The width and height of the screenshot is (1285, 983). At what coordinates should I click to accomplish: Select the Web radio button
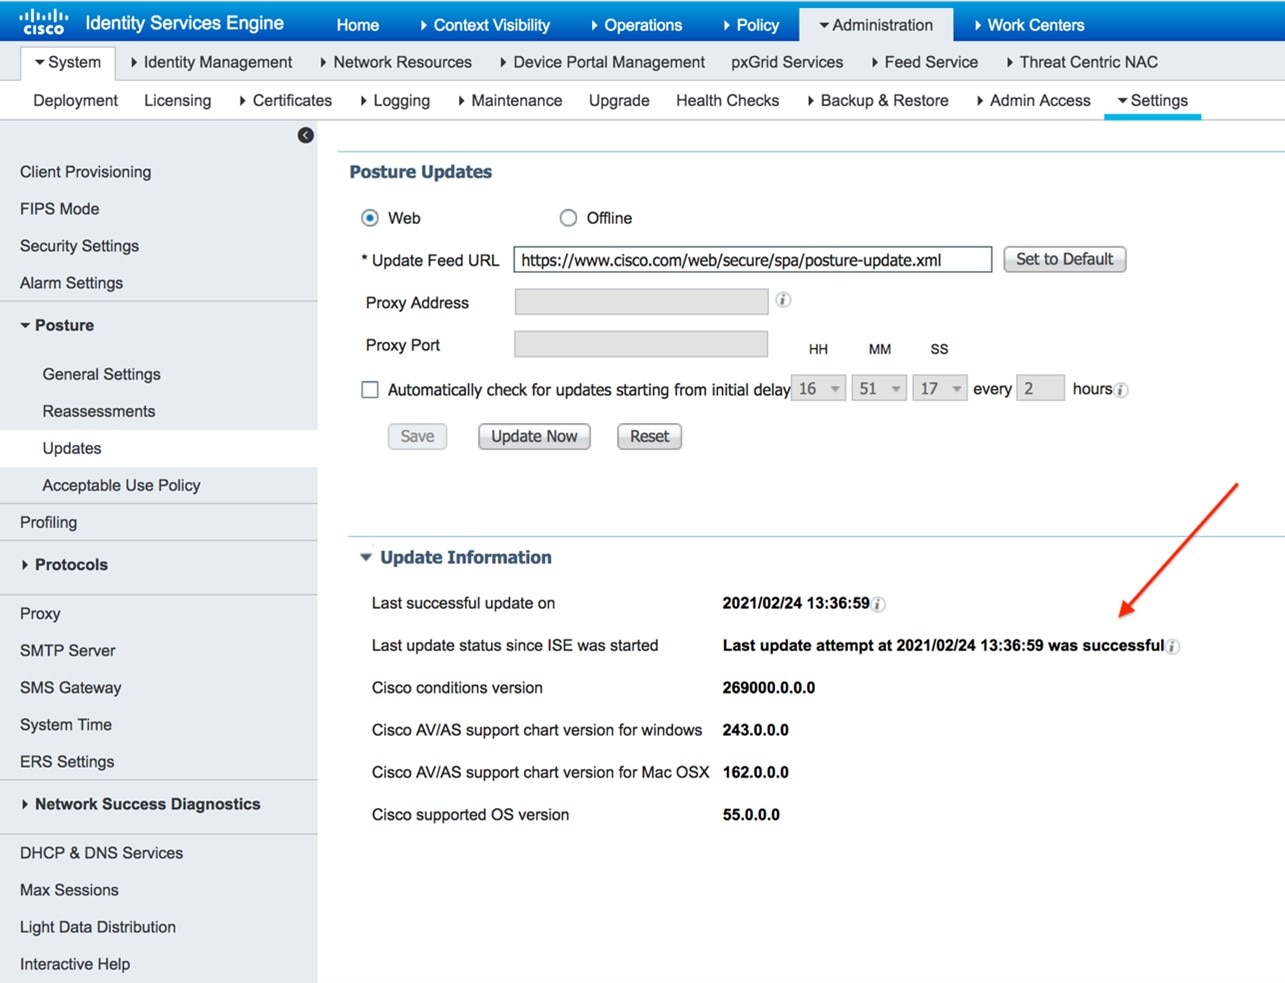click(370, 218)
